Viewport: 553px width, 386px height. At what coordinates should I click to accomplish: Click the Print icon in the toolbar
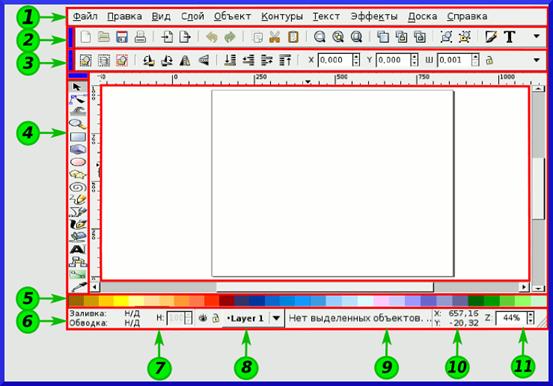point(140,37)
